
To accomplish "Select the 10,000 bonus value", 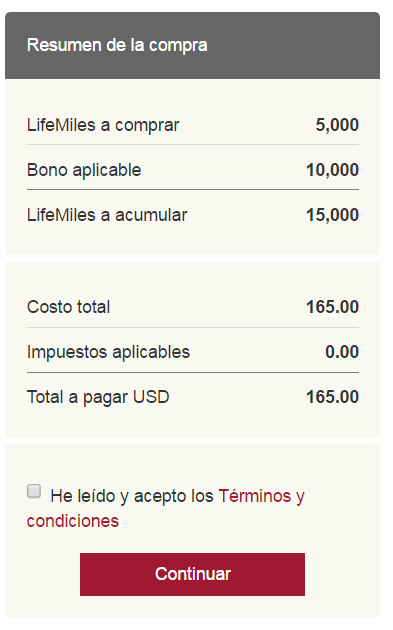I will click(x=332, y=170).
